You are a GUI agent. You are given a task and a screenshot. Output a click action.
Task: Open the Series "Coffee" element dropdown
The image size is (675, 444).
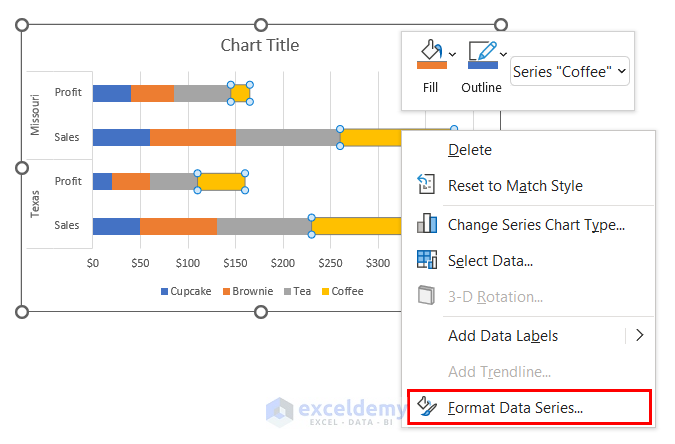pyautogui.click(x=570, y=70)
